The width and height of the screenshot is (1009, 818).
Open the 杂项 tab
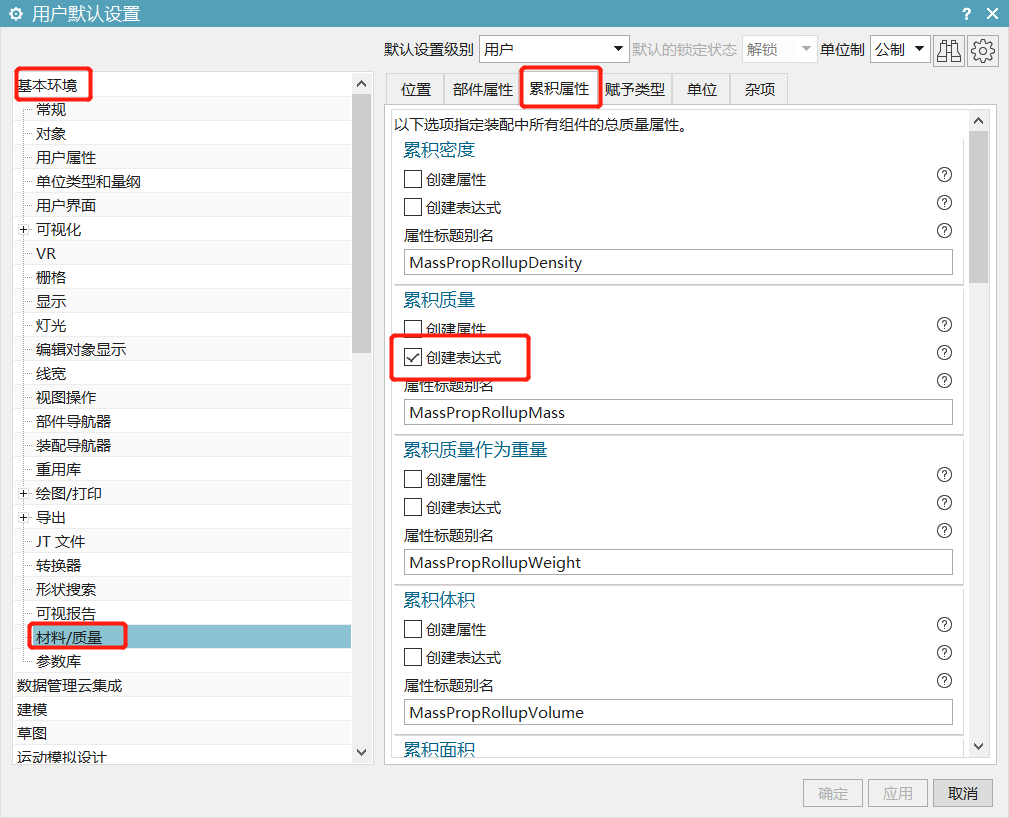tap(759, 89)
